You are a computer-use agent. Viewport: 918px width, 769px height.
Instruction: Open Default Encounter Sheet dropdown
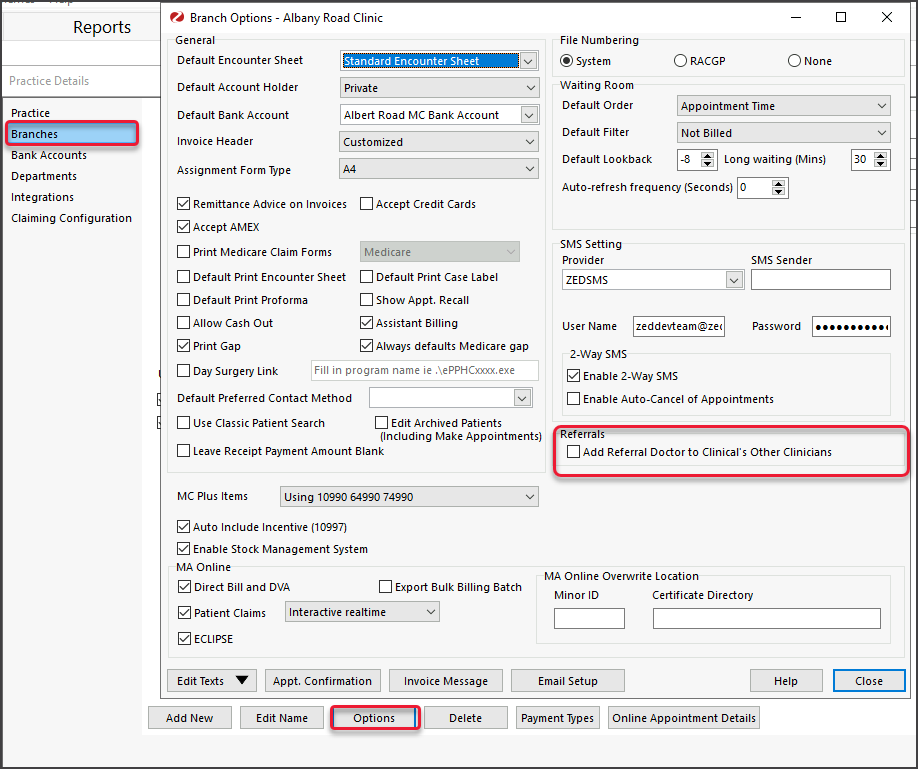point(528,61)
